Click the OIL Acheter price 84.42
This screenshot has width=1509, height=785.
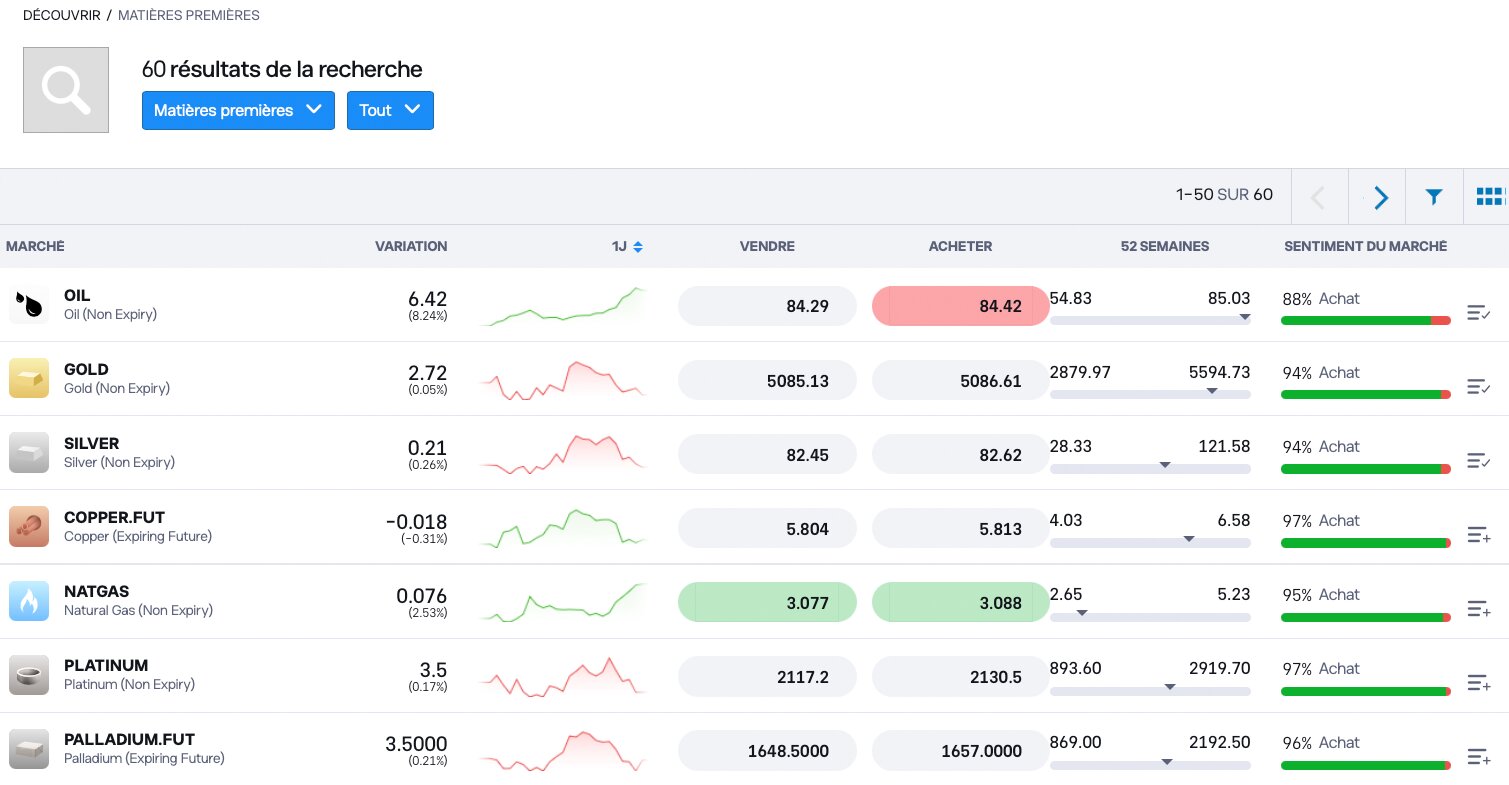960,306
